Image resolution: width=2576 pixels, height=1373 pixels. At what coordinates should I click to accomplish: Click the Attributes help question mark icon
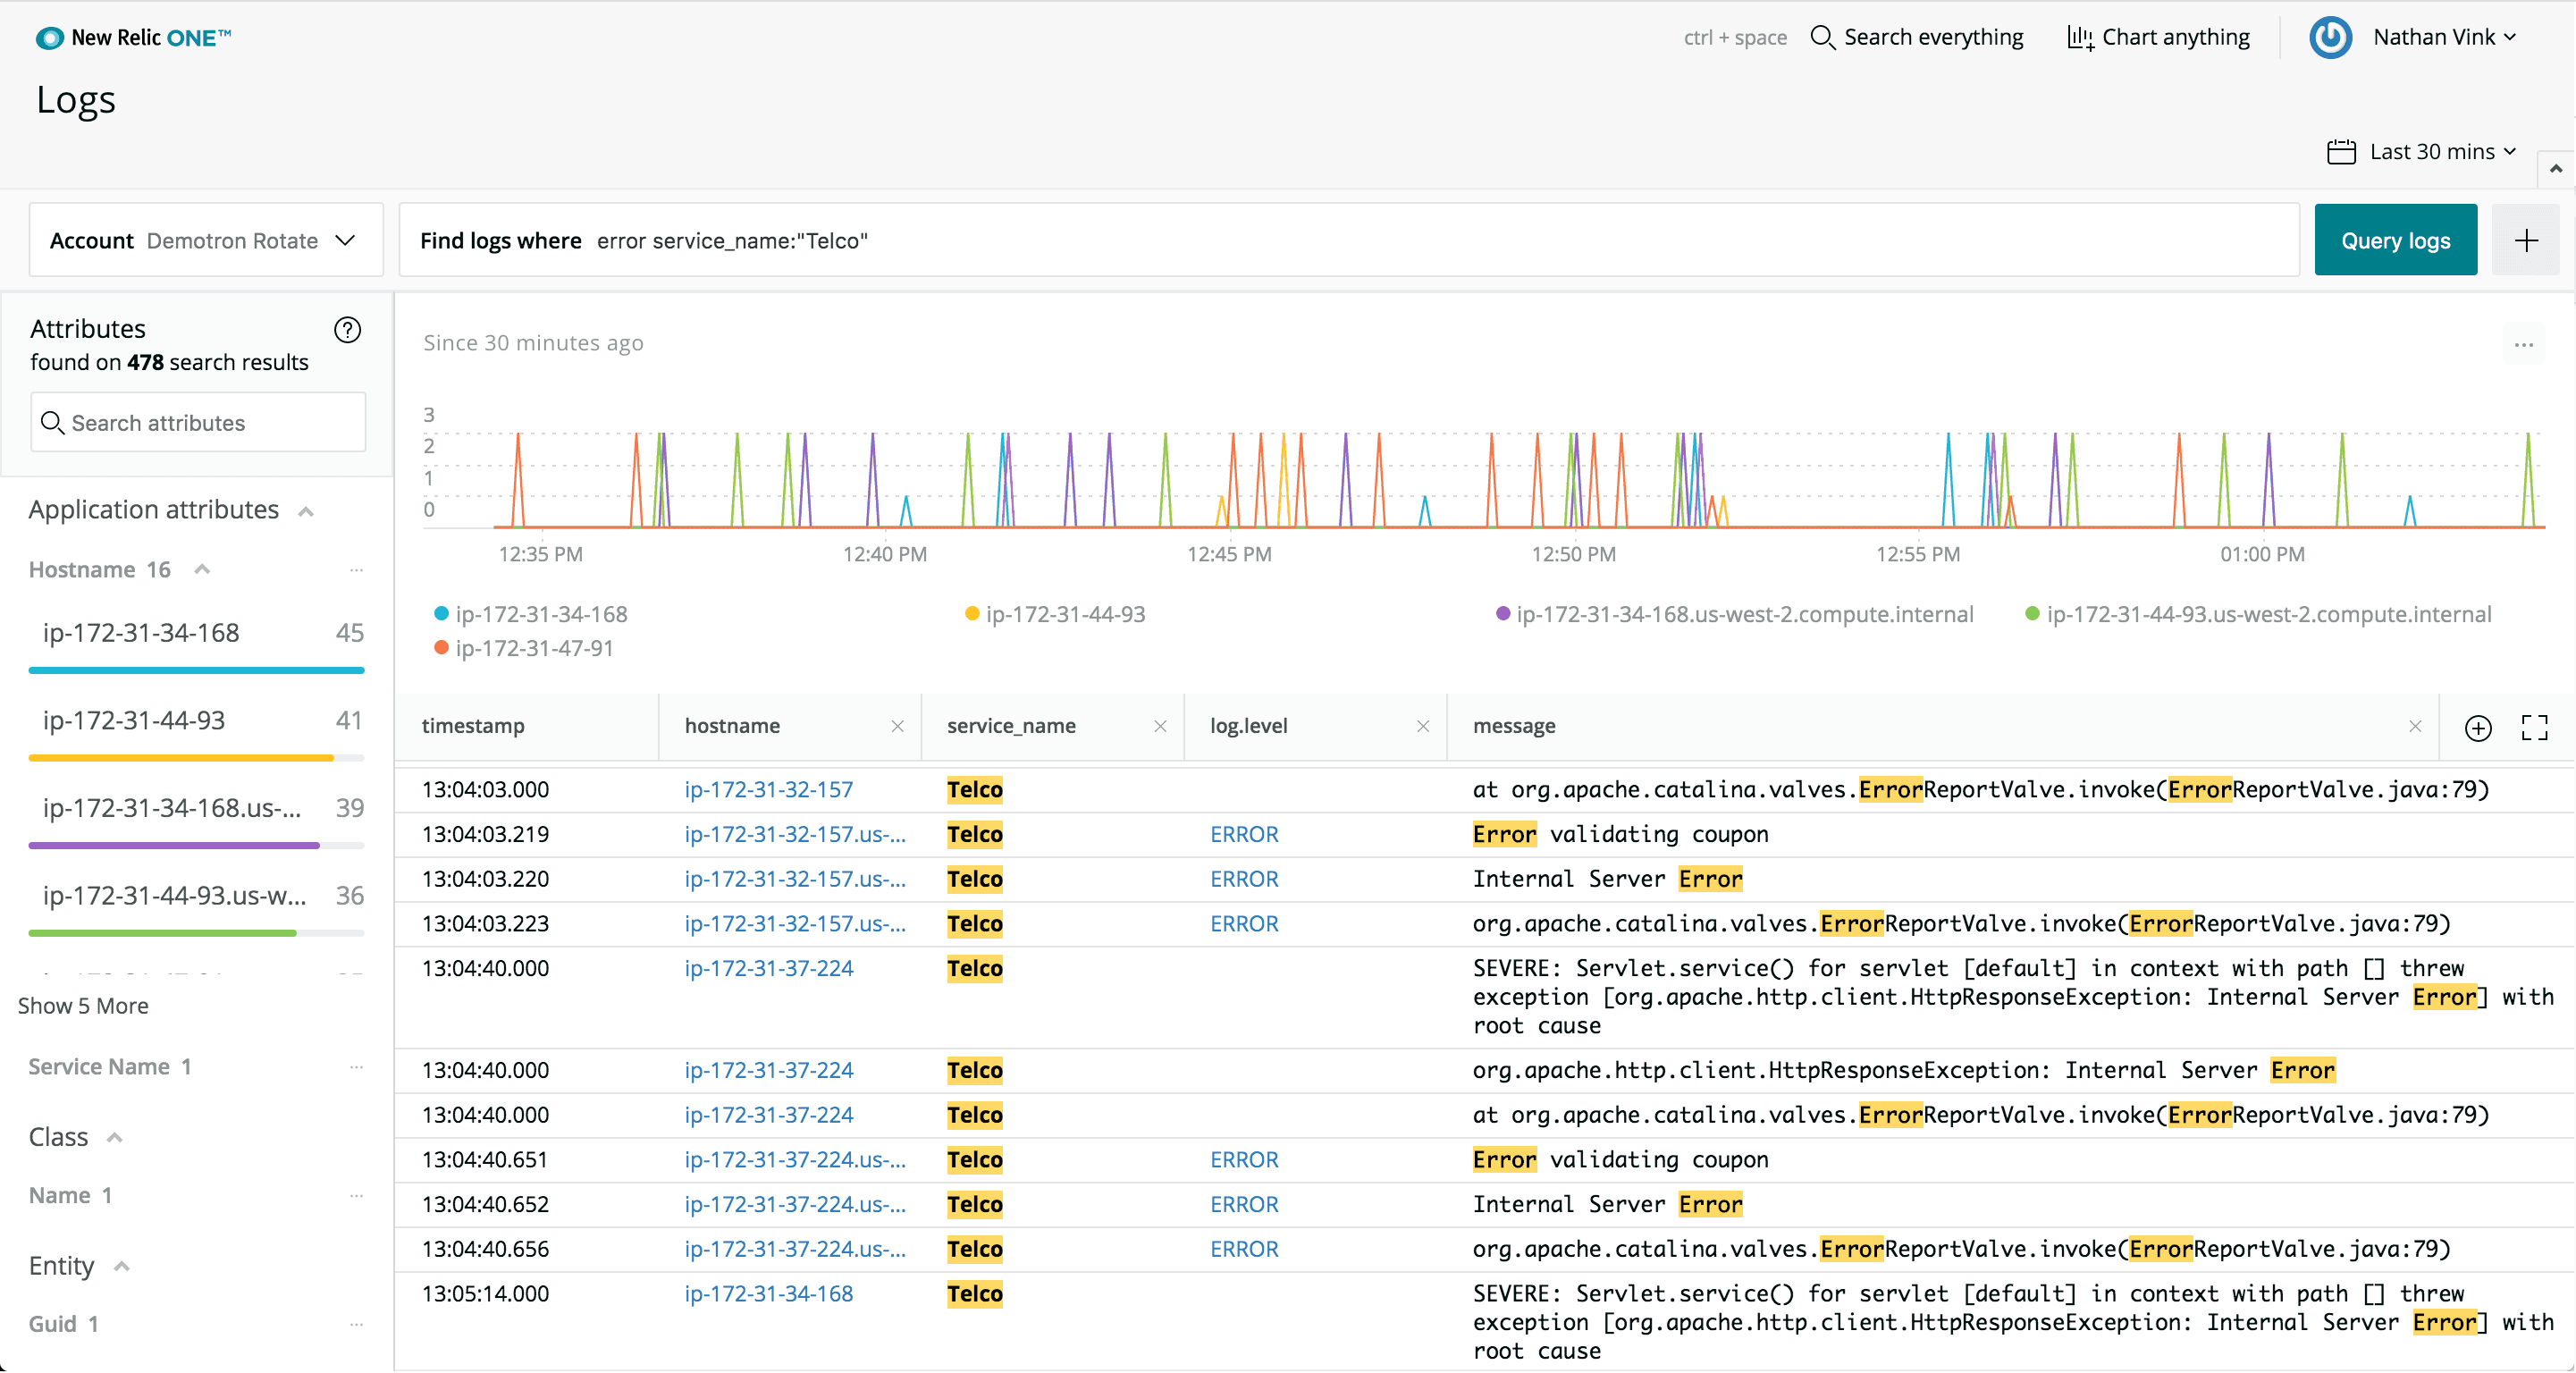(347, 329)
